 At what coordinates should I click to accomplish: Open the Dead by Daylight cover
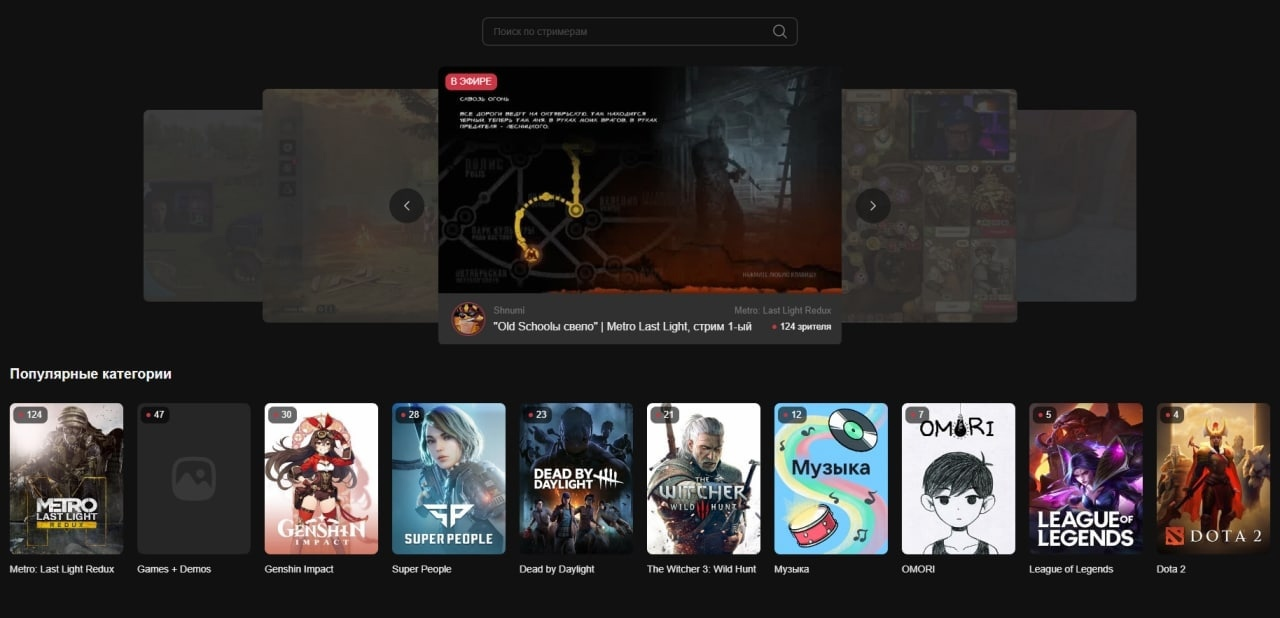pos(576,479)
